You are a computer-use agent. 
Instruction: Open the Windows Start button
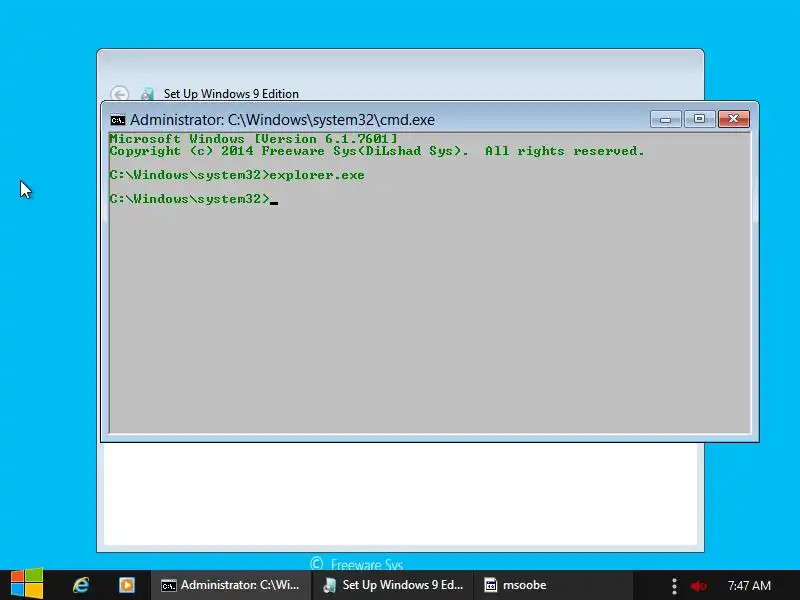click(x=27, y=584)
